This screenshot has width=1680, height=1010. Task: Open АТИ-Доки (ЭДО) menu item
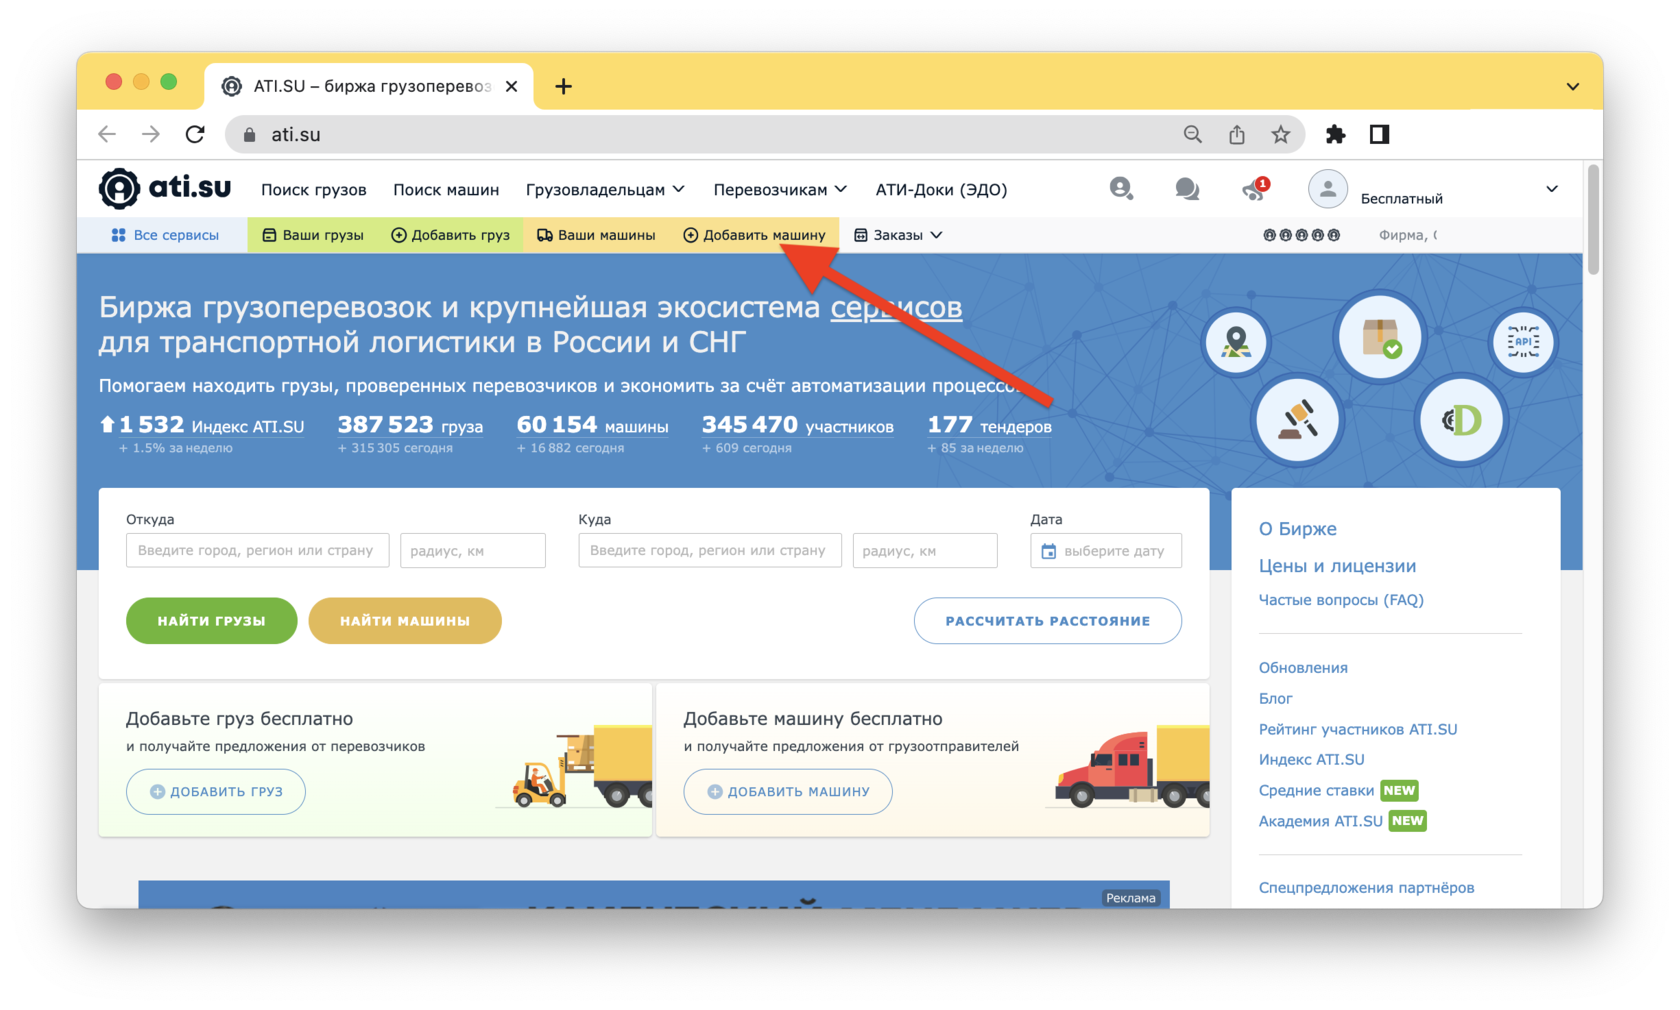point(941,189)
